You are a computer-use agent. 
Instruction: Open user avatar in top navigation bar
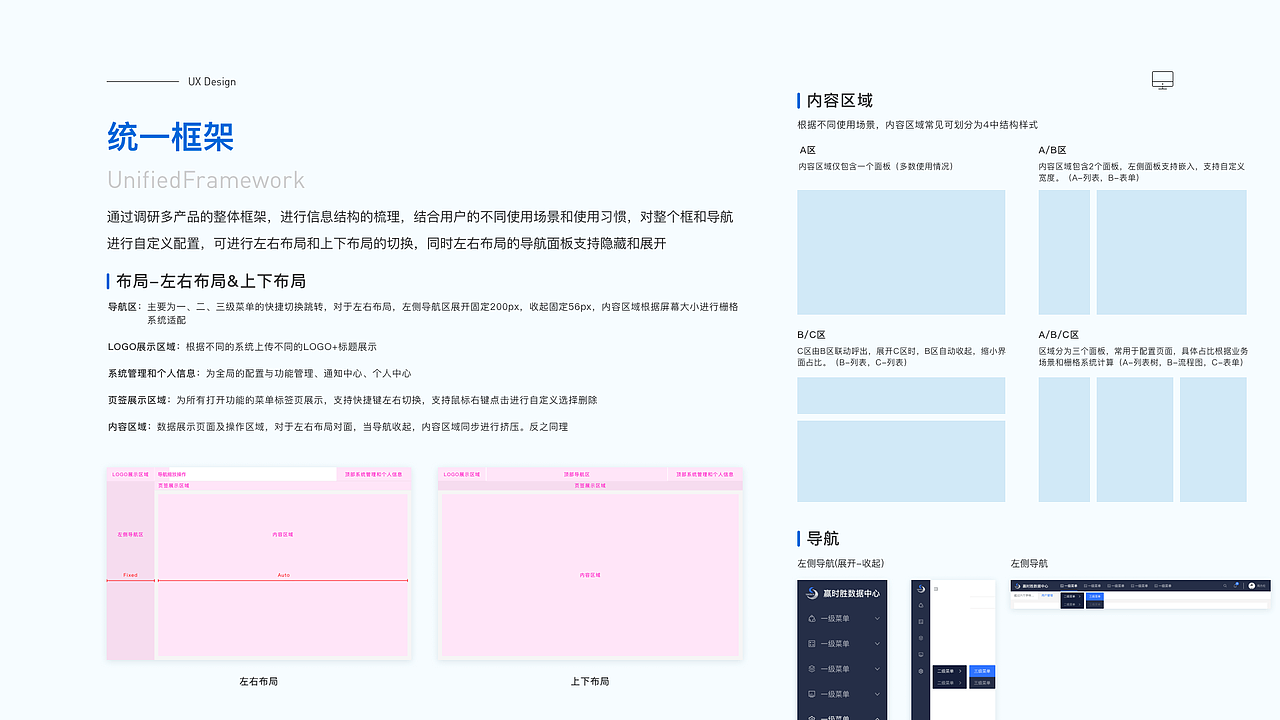(x=1252, y=586)
